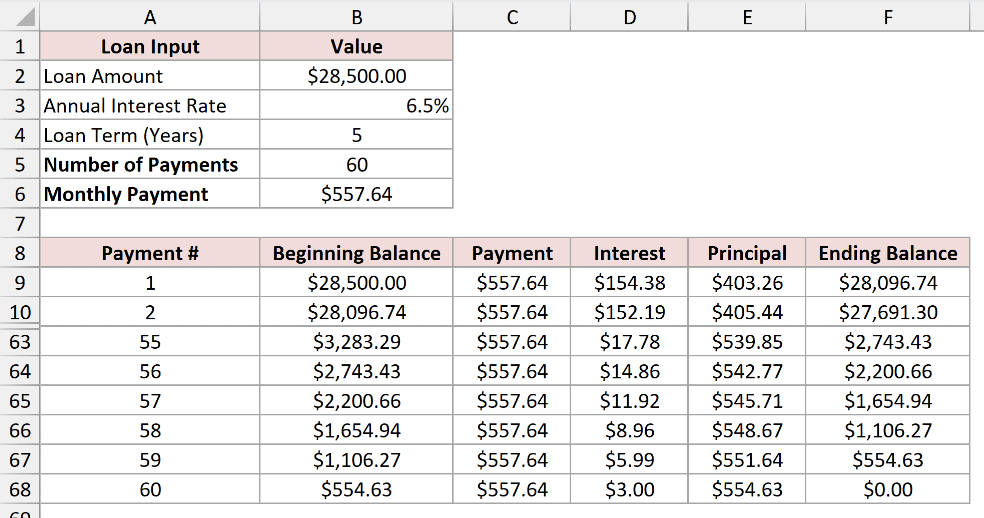Click the 'Loan Input' header cell
Image resolution: width=984 pixels, height=518 pixels.
click(150, 46)
